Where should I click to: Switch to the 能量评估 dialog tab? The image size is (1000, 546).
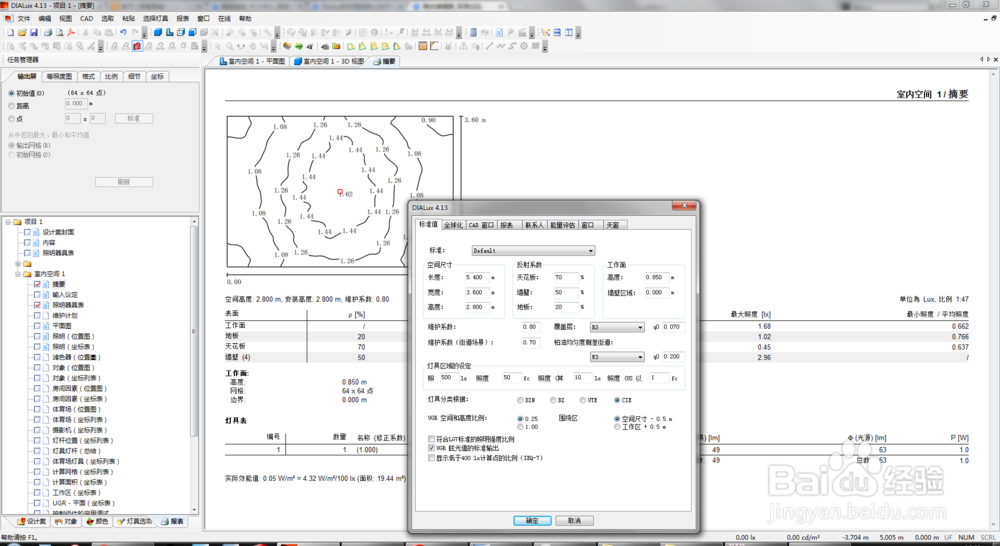click(x=562, y=225)
